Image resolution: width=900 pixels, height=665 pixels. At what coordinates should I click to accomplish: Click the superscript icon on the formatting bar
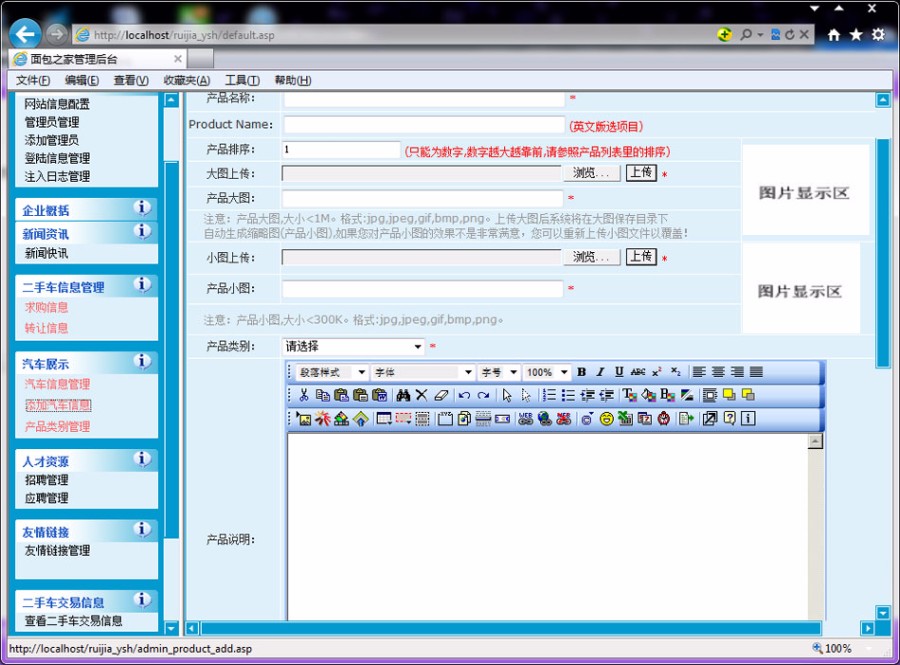click(656, 371)
